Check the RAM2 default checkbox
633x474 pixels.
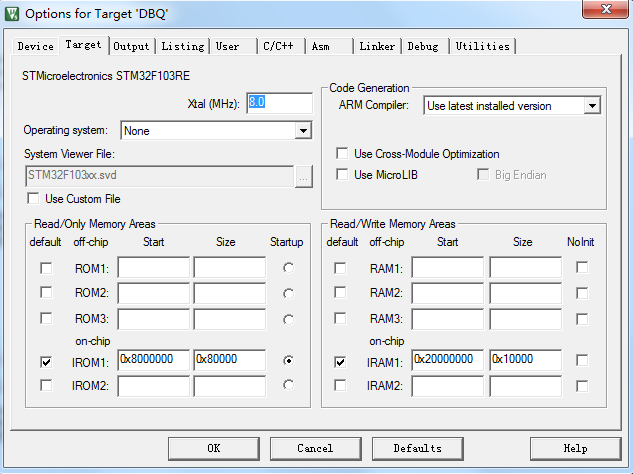coord(340,292)
